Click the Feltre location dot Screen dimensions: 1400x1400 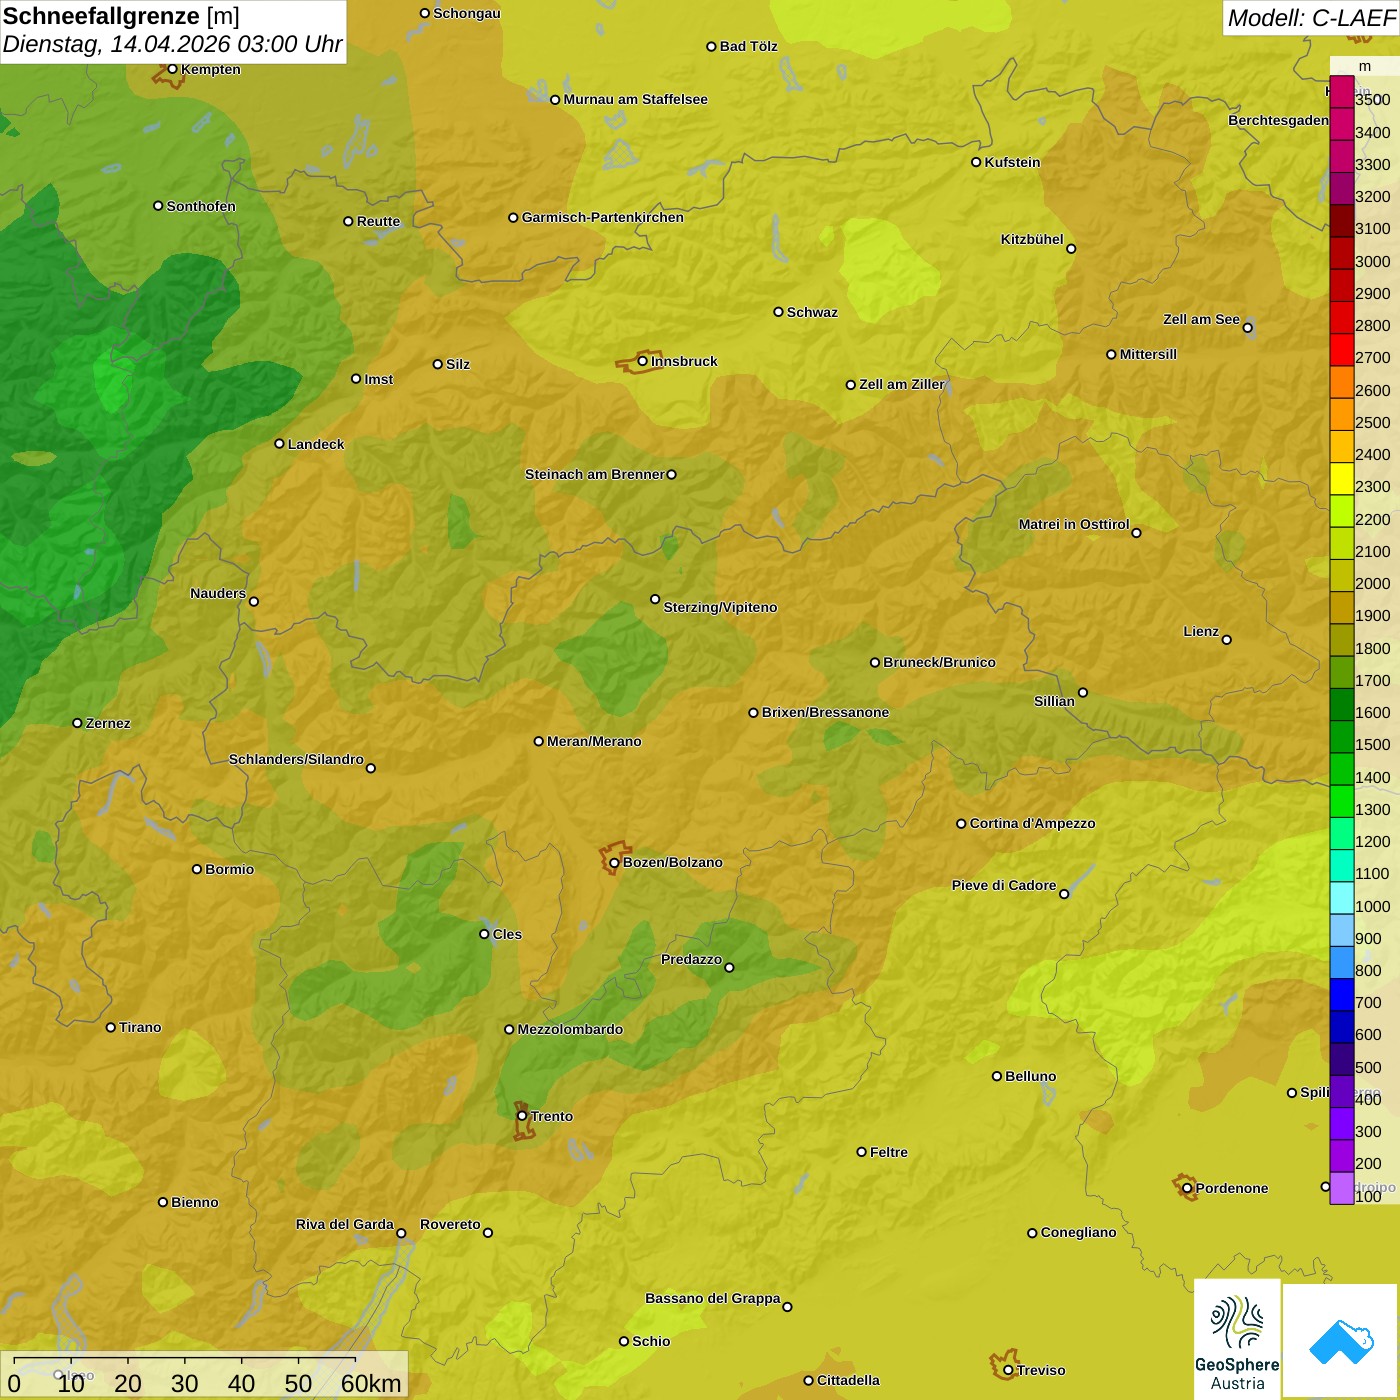pyautogui.click(x=861, y=1152)
